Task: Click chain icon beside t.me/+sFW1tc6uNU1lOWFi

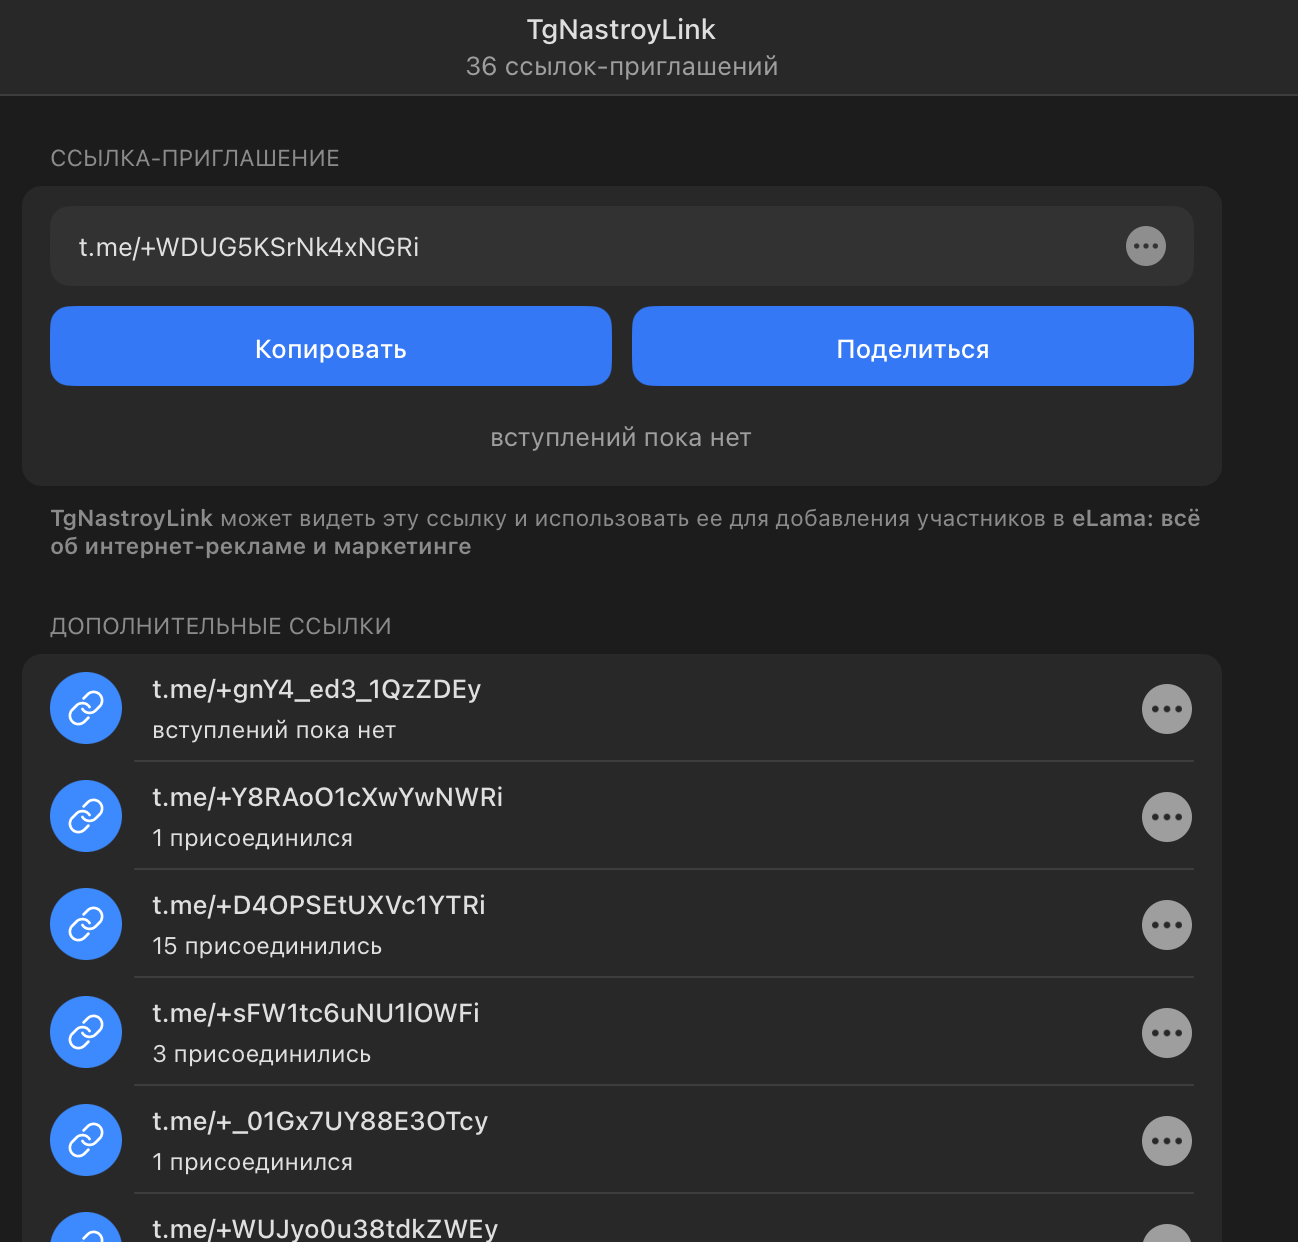Action: click(86, 1032)
